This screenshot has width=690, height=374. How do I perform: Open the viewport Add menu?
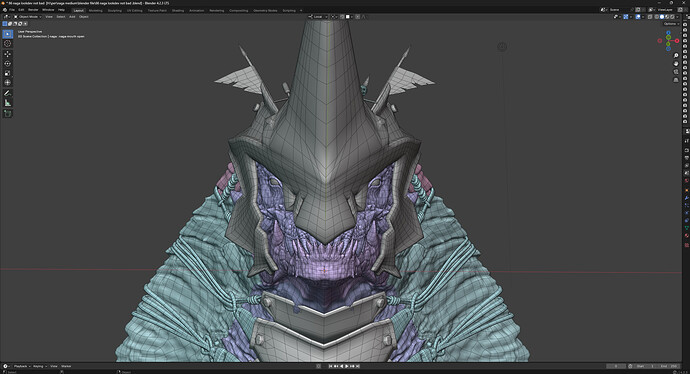(x=72, y=17)
